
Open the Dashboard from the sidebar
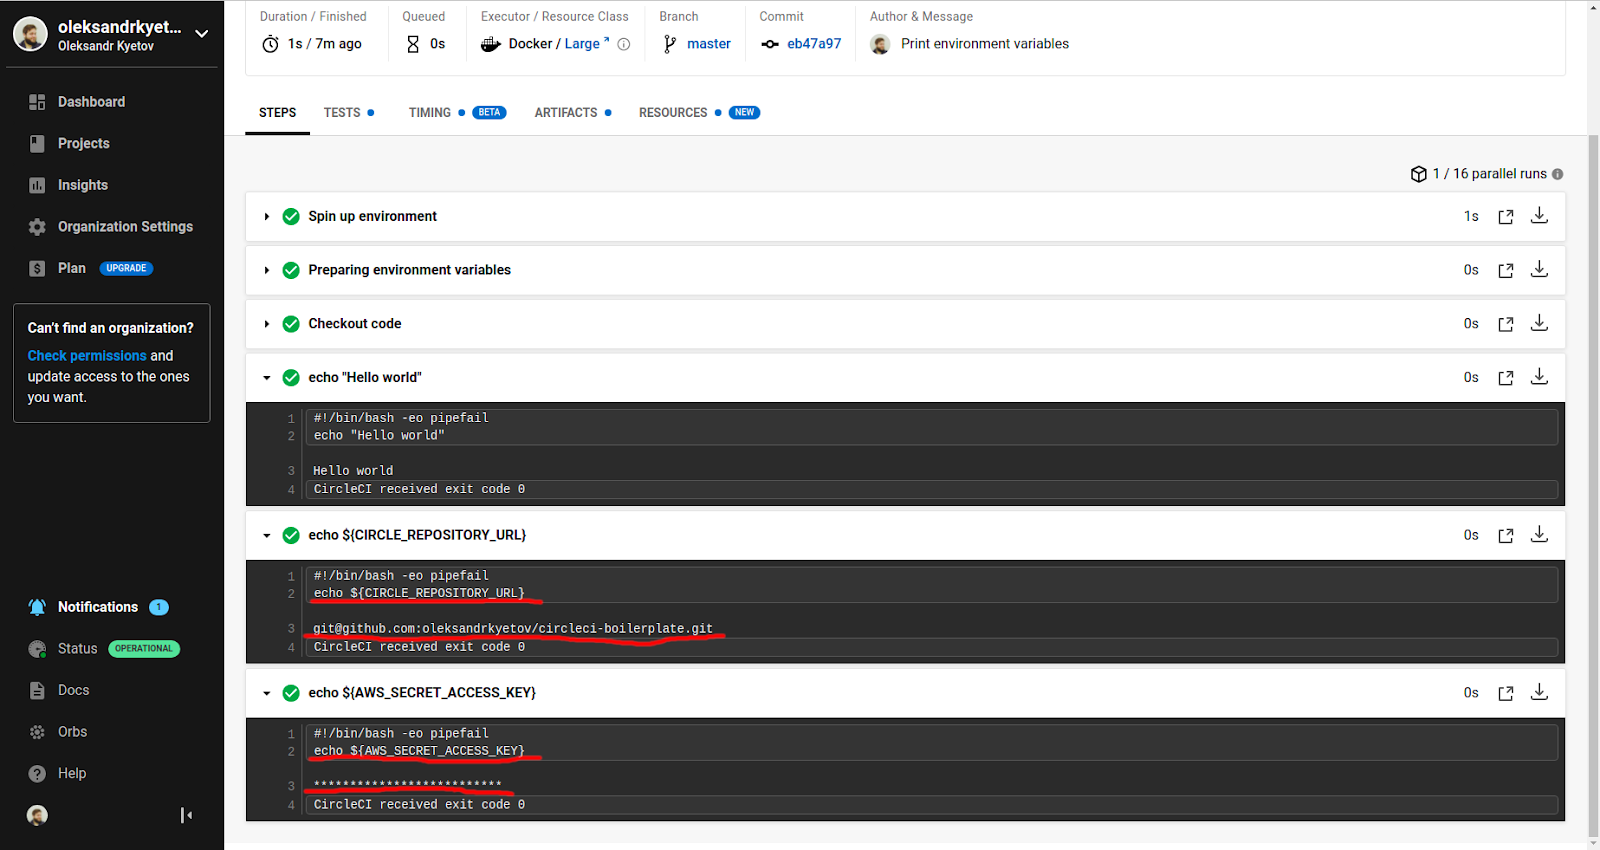point(91,102)
